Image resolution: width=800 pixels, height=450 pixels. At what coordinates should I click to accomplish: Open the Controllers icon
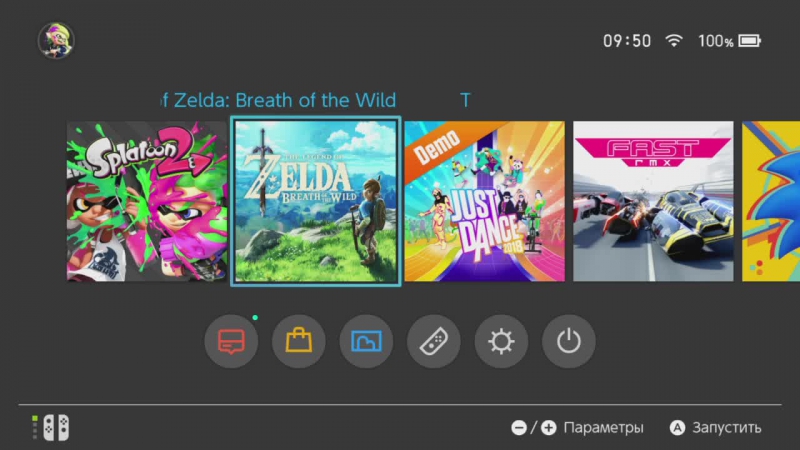pos(434,341)
